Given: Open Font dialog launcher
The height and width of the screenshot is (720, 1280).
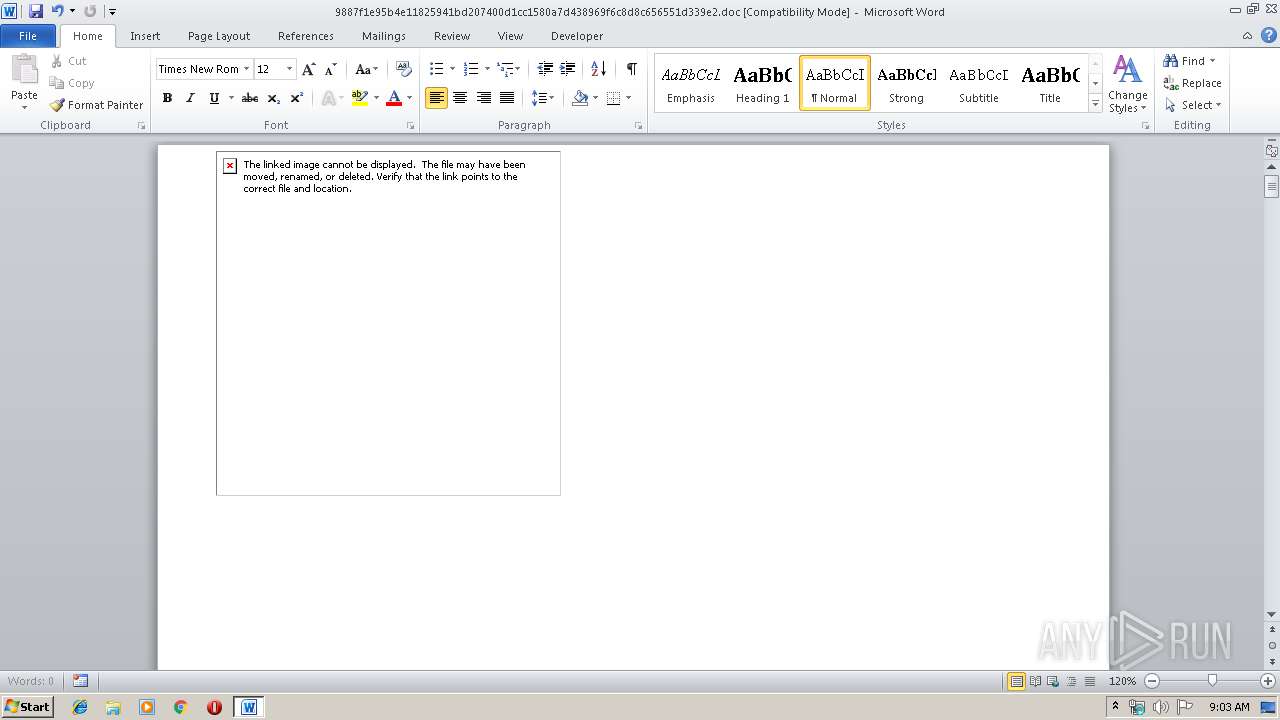Looking at the screenshot, I should pyautogui.click(x=410, y=126).
